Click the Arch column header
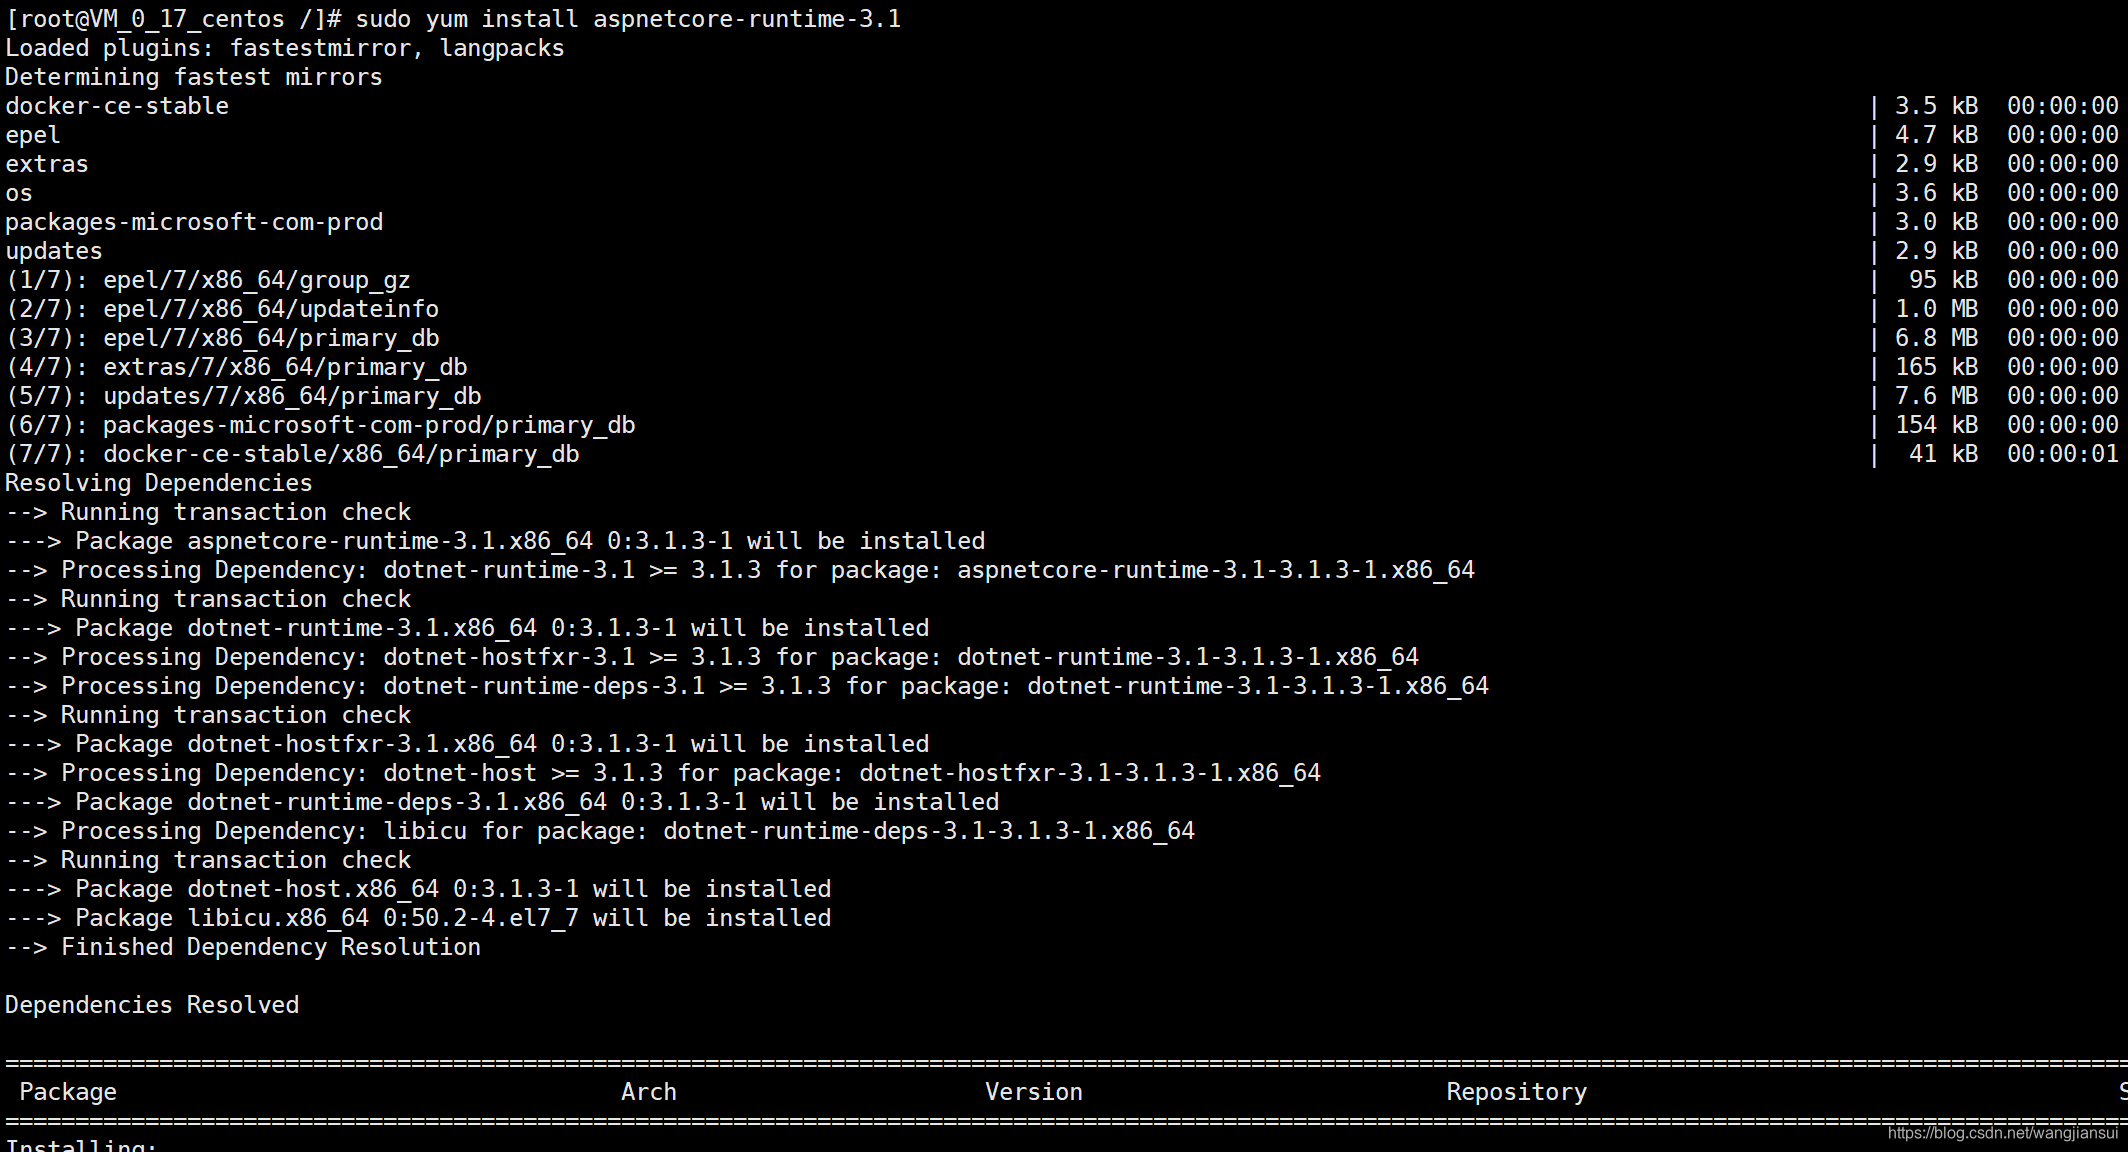 coord(648,1092)
